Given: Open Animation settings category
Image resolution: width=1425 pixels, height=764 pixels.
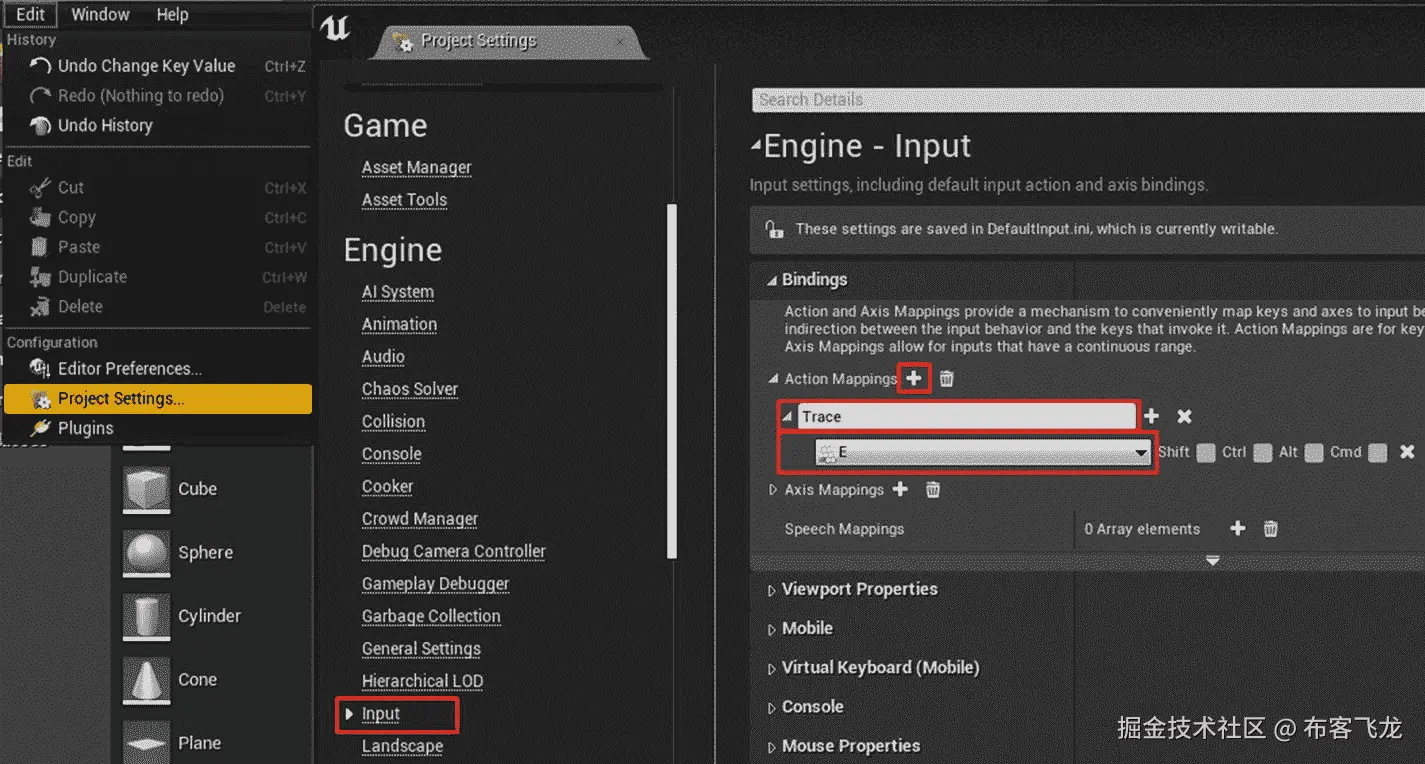Looking at the screenshot, I should pos(399,324).
